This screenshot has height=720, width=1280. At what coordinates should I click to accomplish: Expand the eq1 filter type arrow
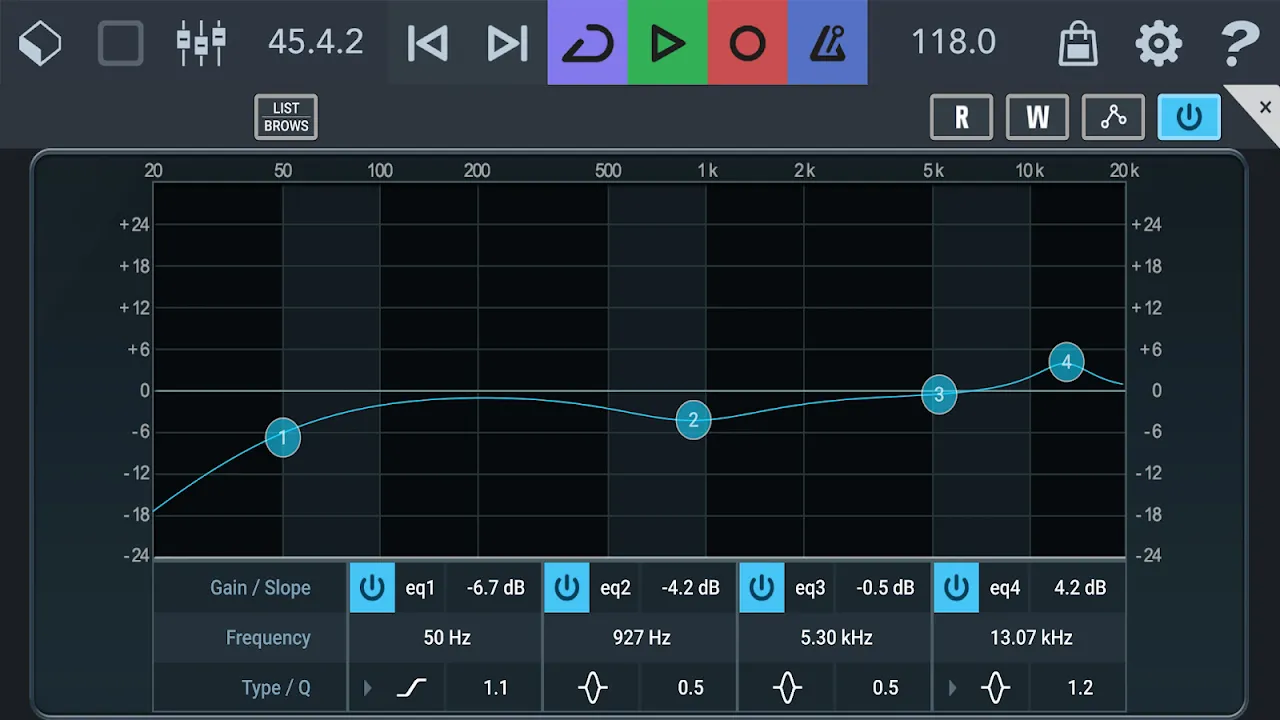click(368, 688)
